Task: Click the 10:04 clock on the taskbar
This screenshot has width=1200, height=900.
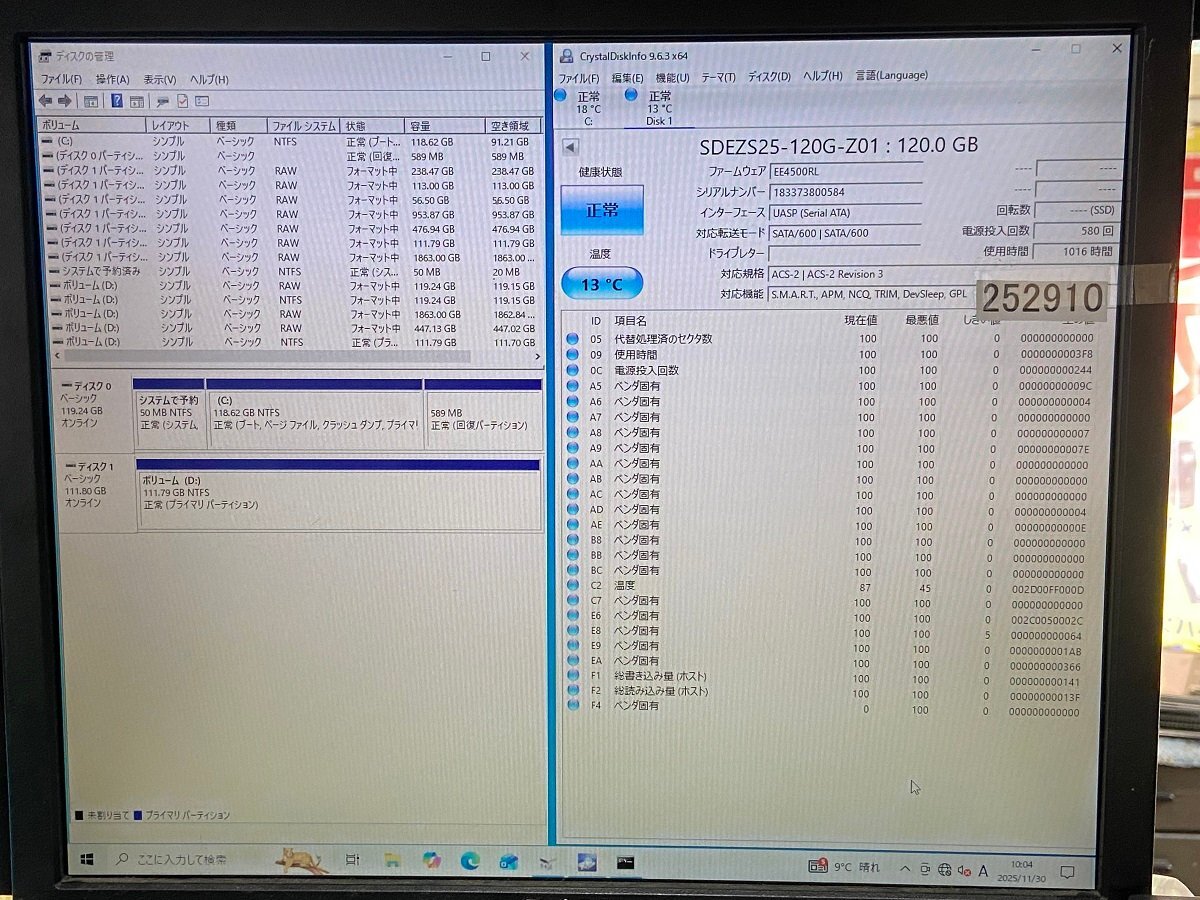Action: pyautogui.click(x=1021, y=871)
